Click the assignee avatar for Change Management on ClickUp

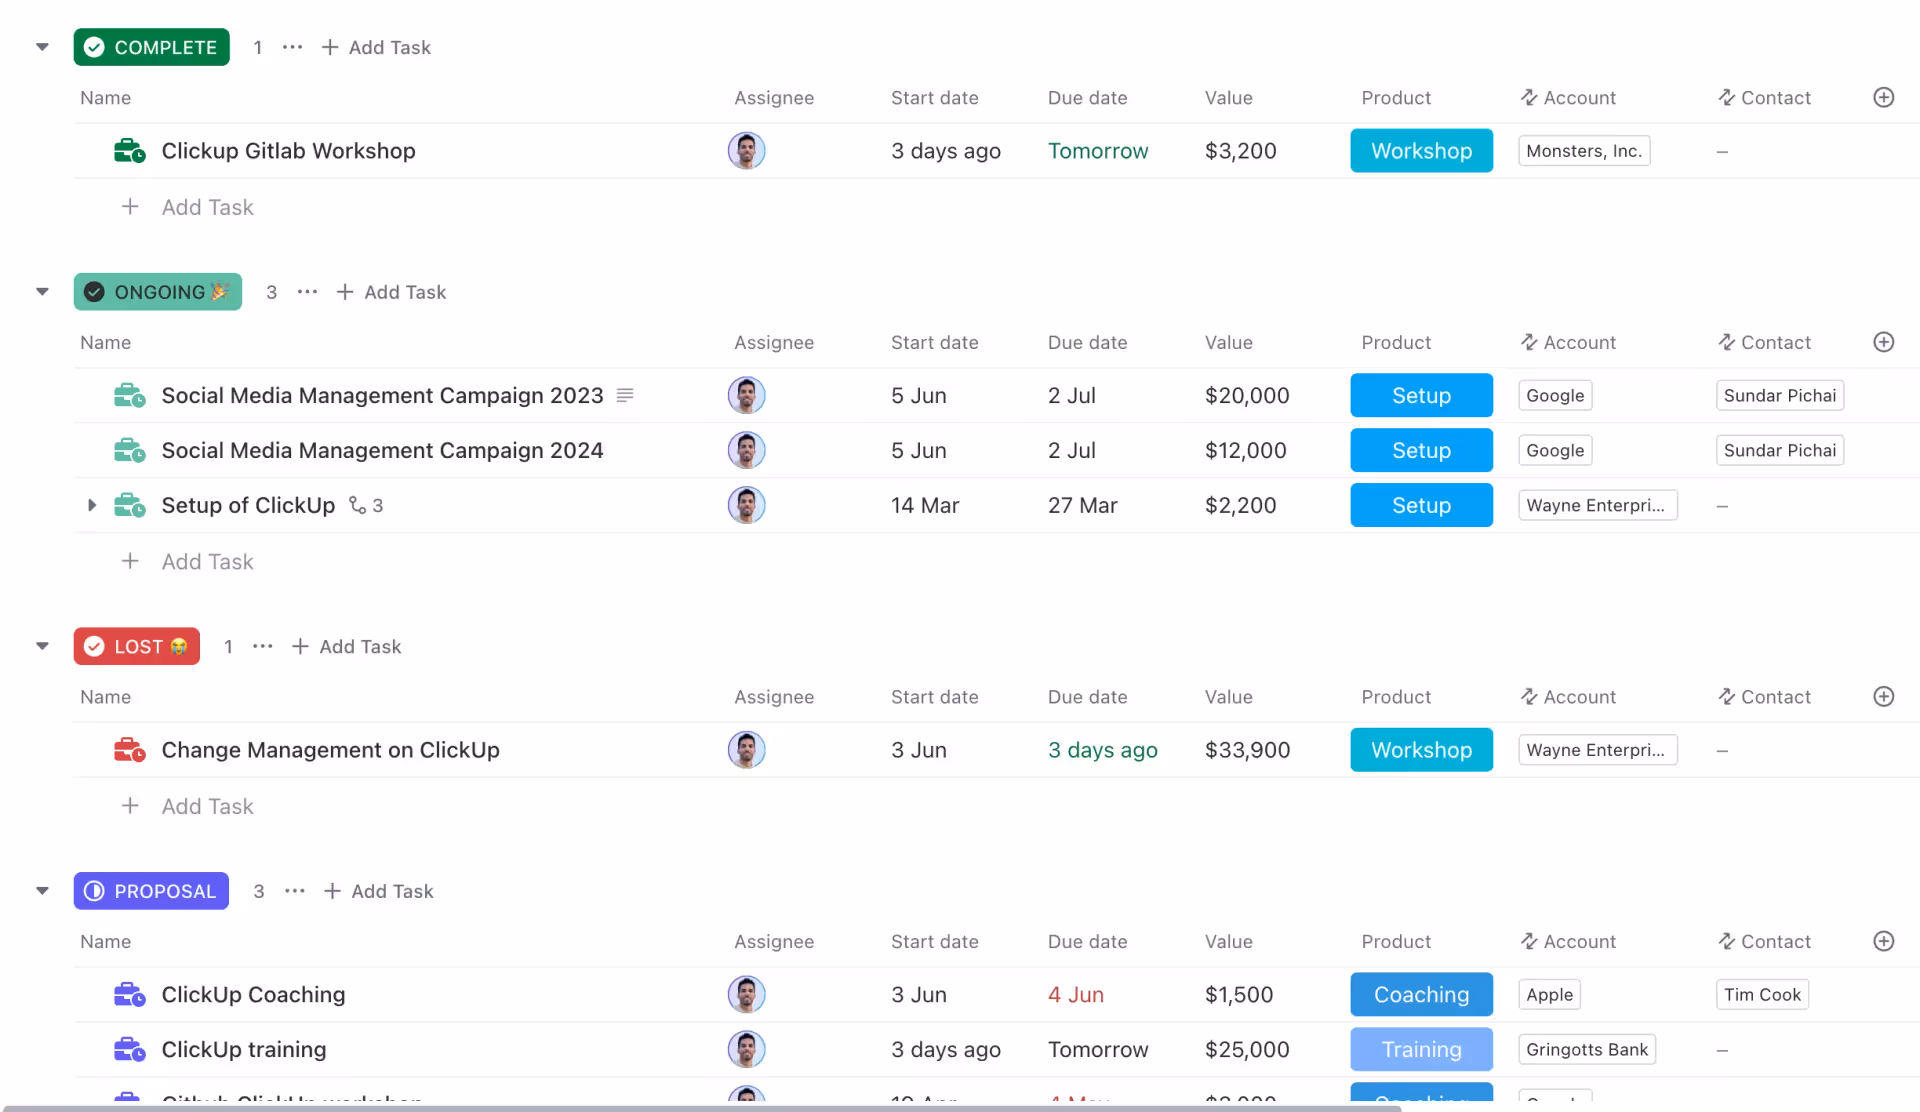(746, 750)
